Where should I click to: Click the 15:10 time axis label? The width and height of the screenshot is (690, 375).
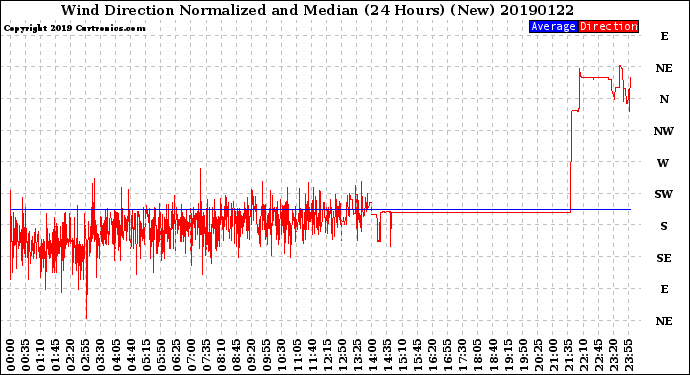pyautogui.click(x=402, y=355)
